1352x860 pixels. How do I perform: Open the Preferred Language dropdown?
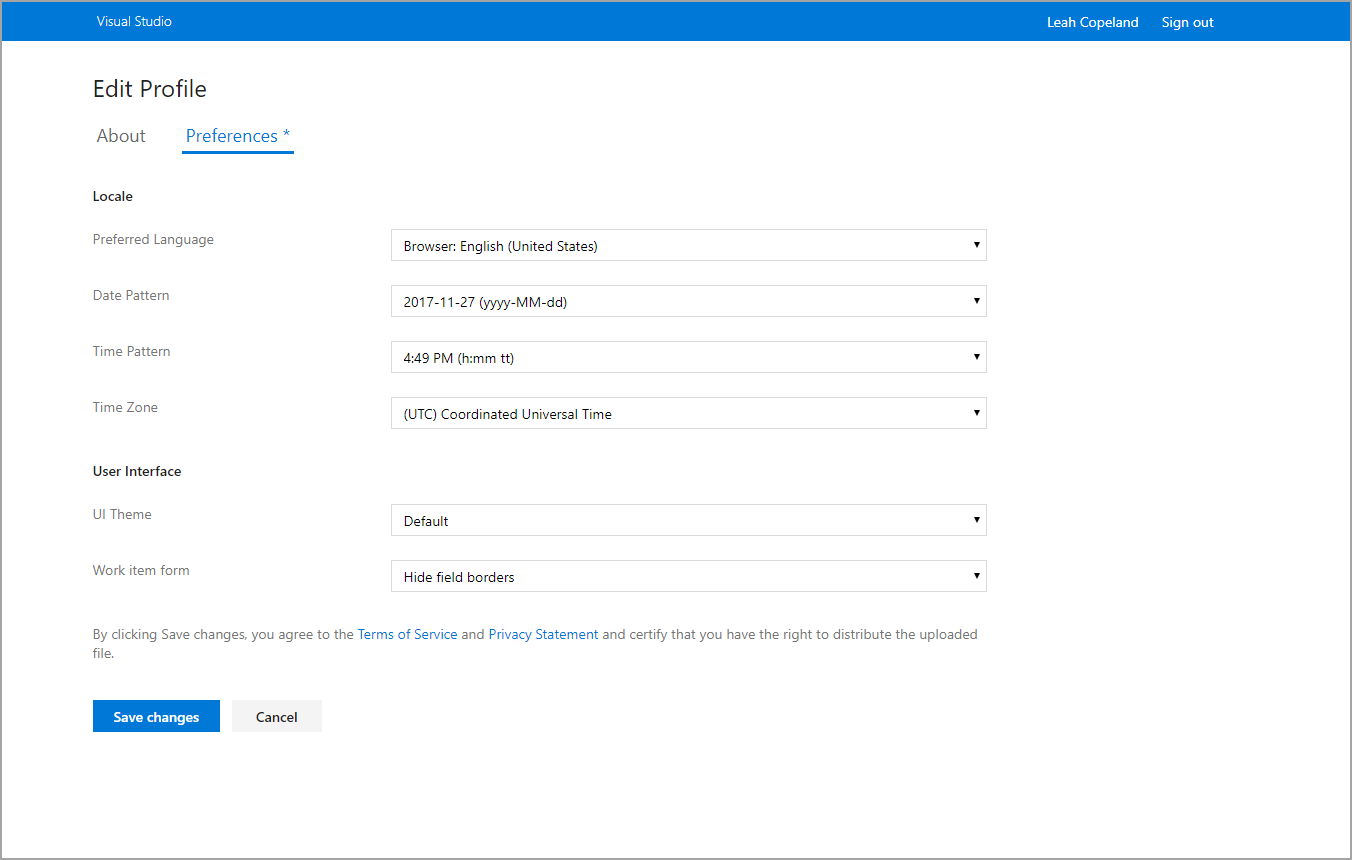(688, 245)
